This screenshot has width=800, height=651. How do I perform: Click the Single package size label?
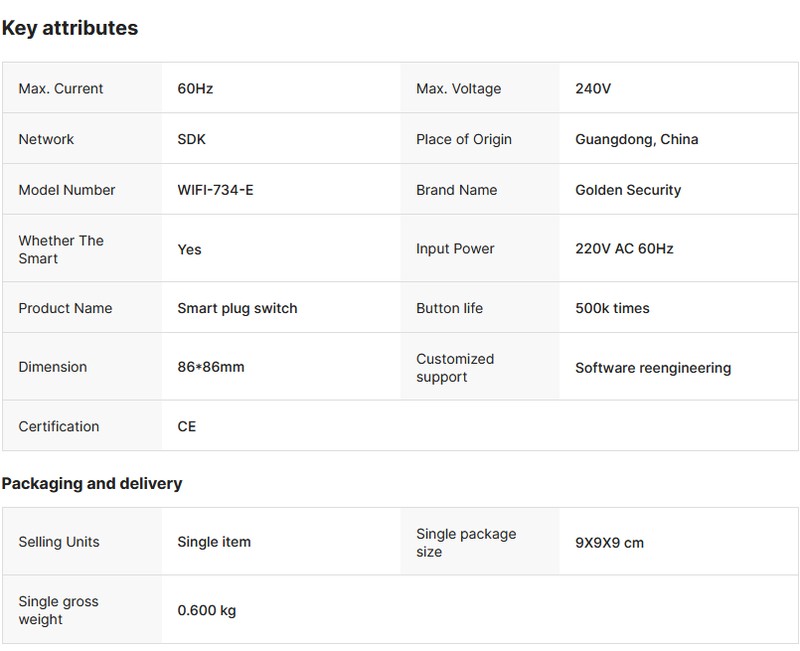pos(466,542)
